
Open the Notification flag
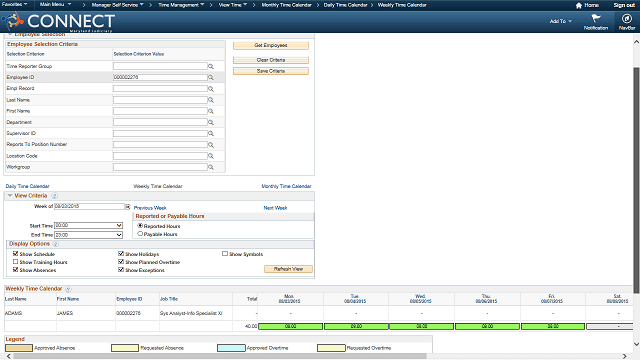596,18
